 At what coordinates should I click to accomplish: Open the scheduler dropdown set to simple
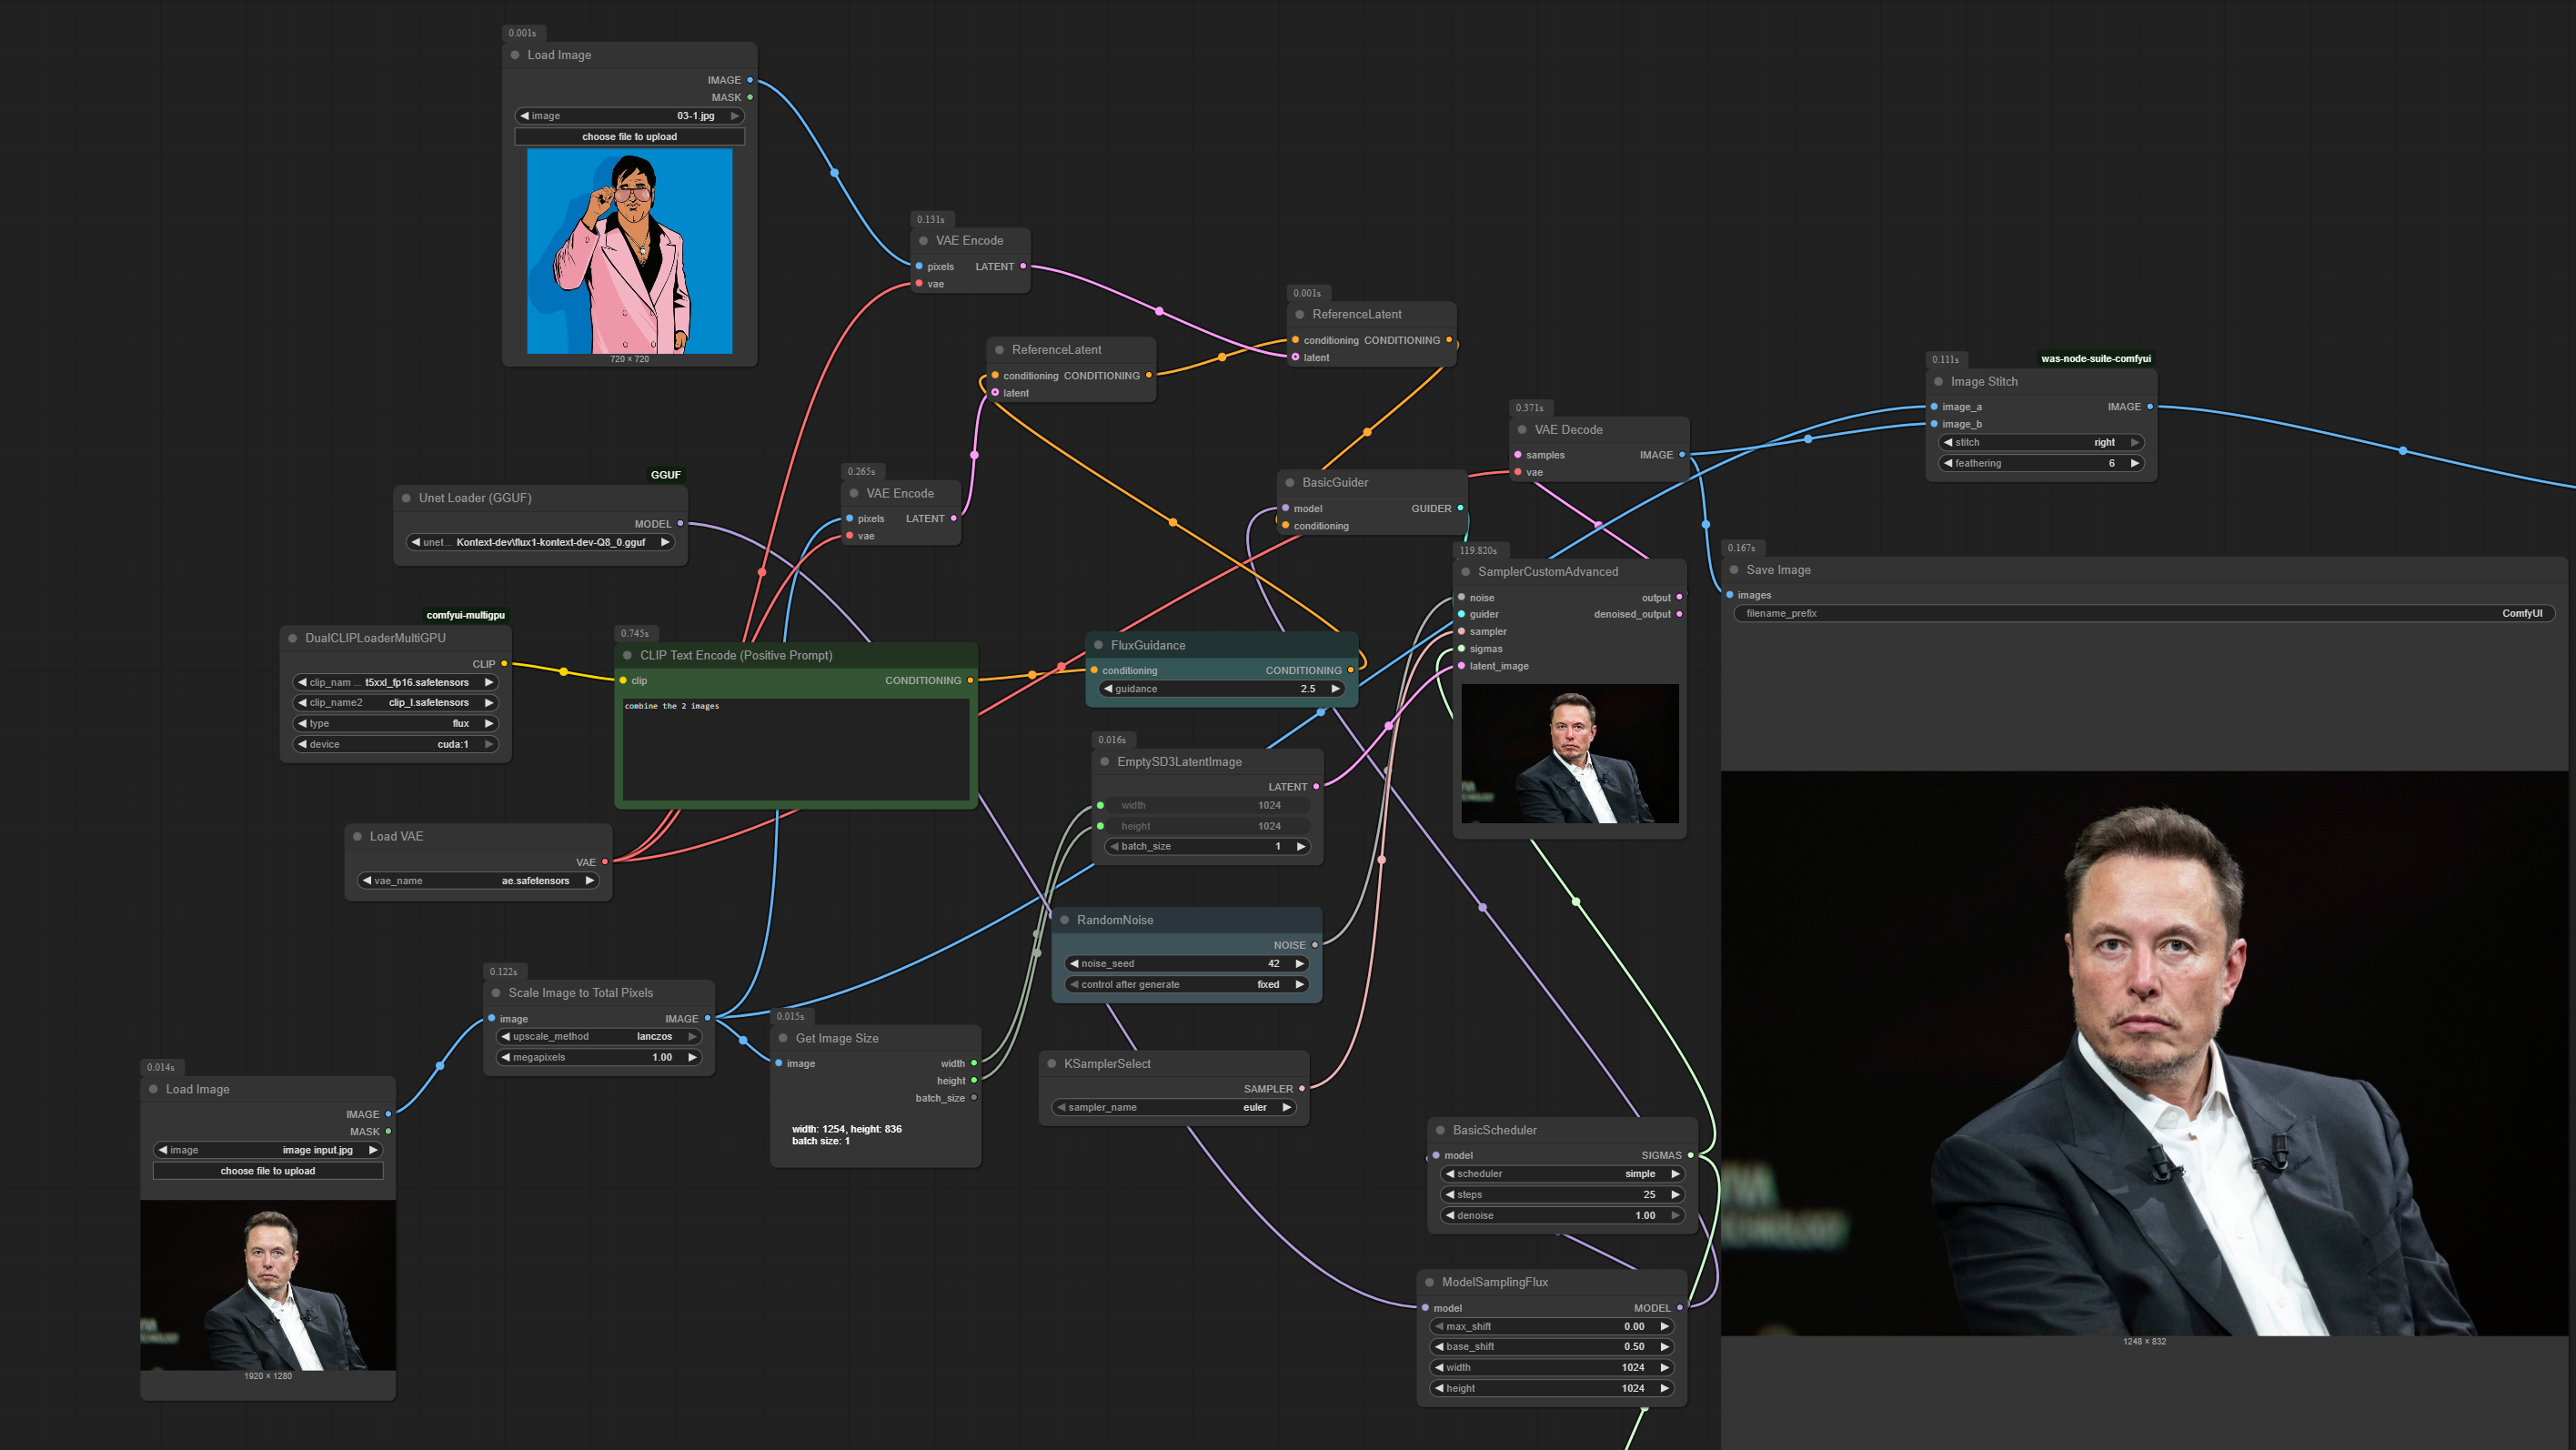1561,1174
